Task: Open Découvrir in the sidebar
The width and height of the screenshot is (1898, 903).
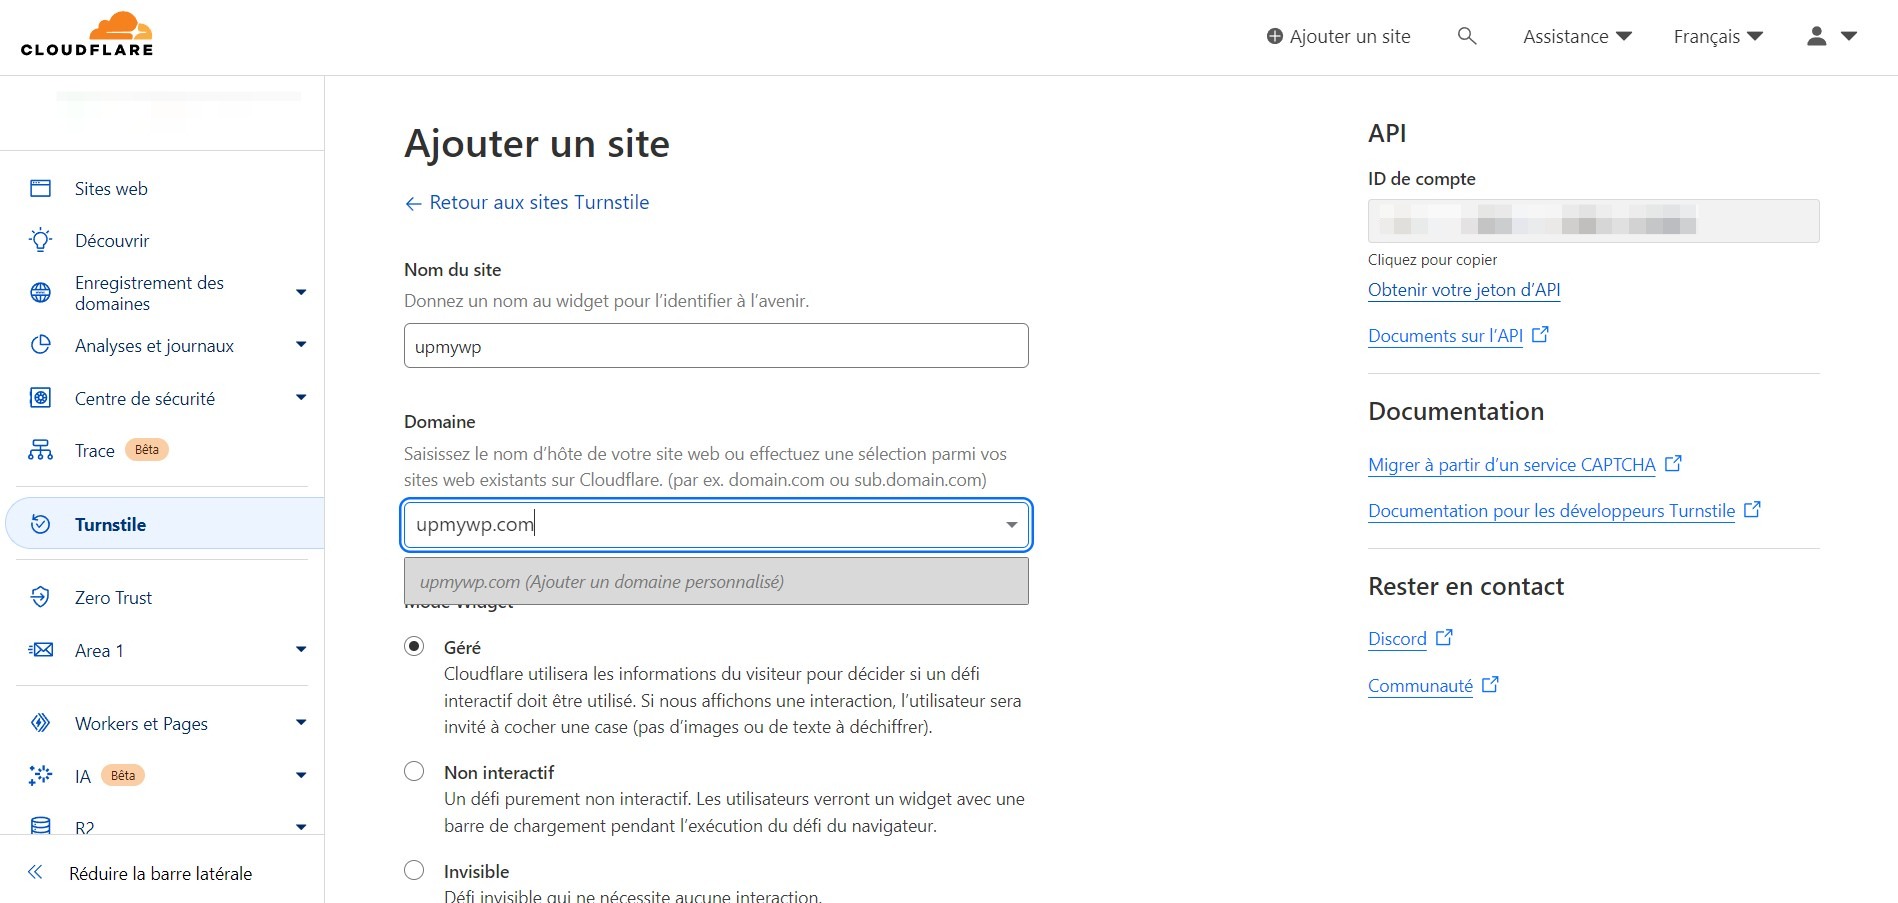Action: click(112, 241)
